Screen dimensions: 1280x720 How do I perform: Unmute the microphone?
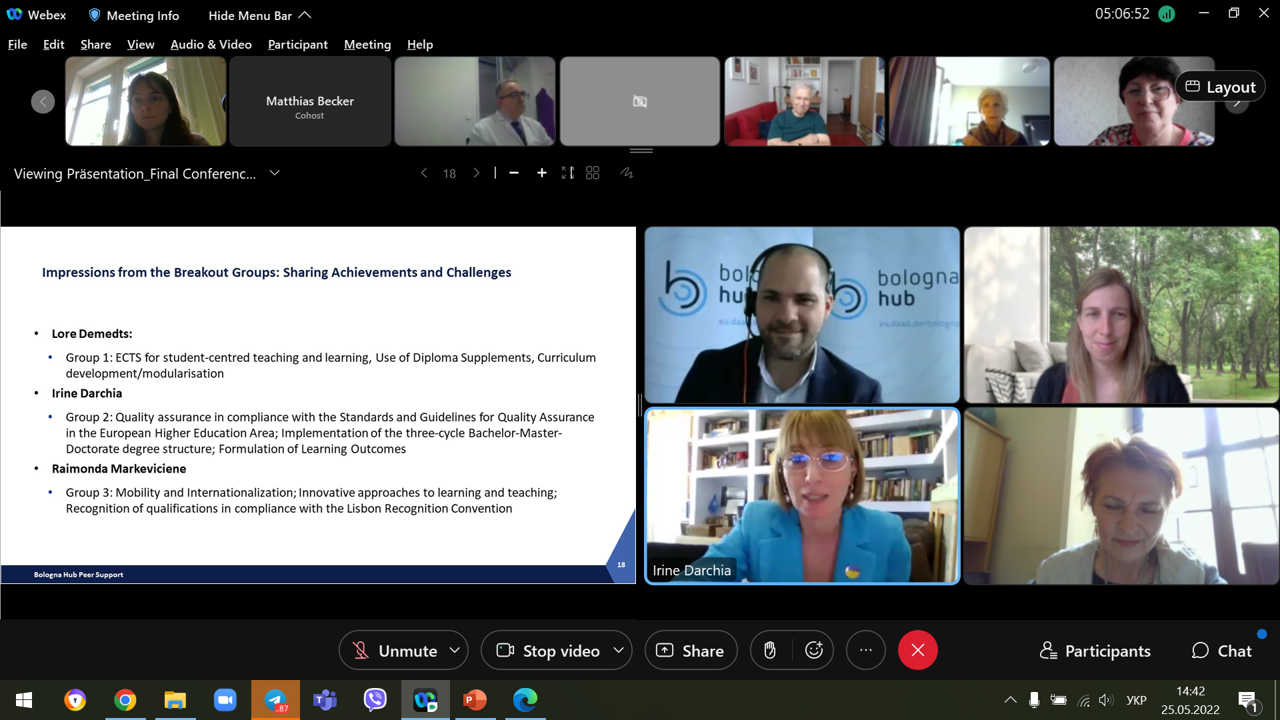(394, 651)
